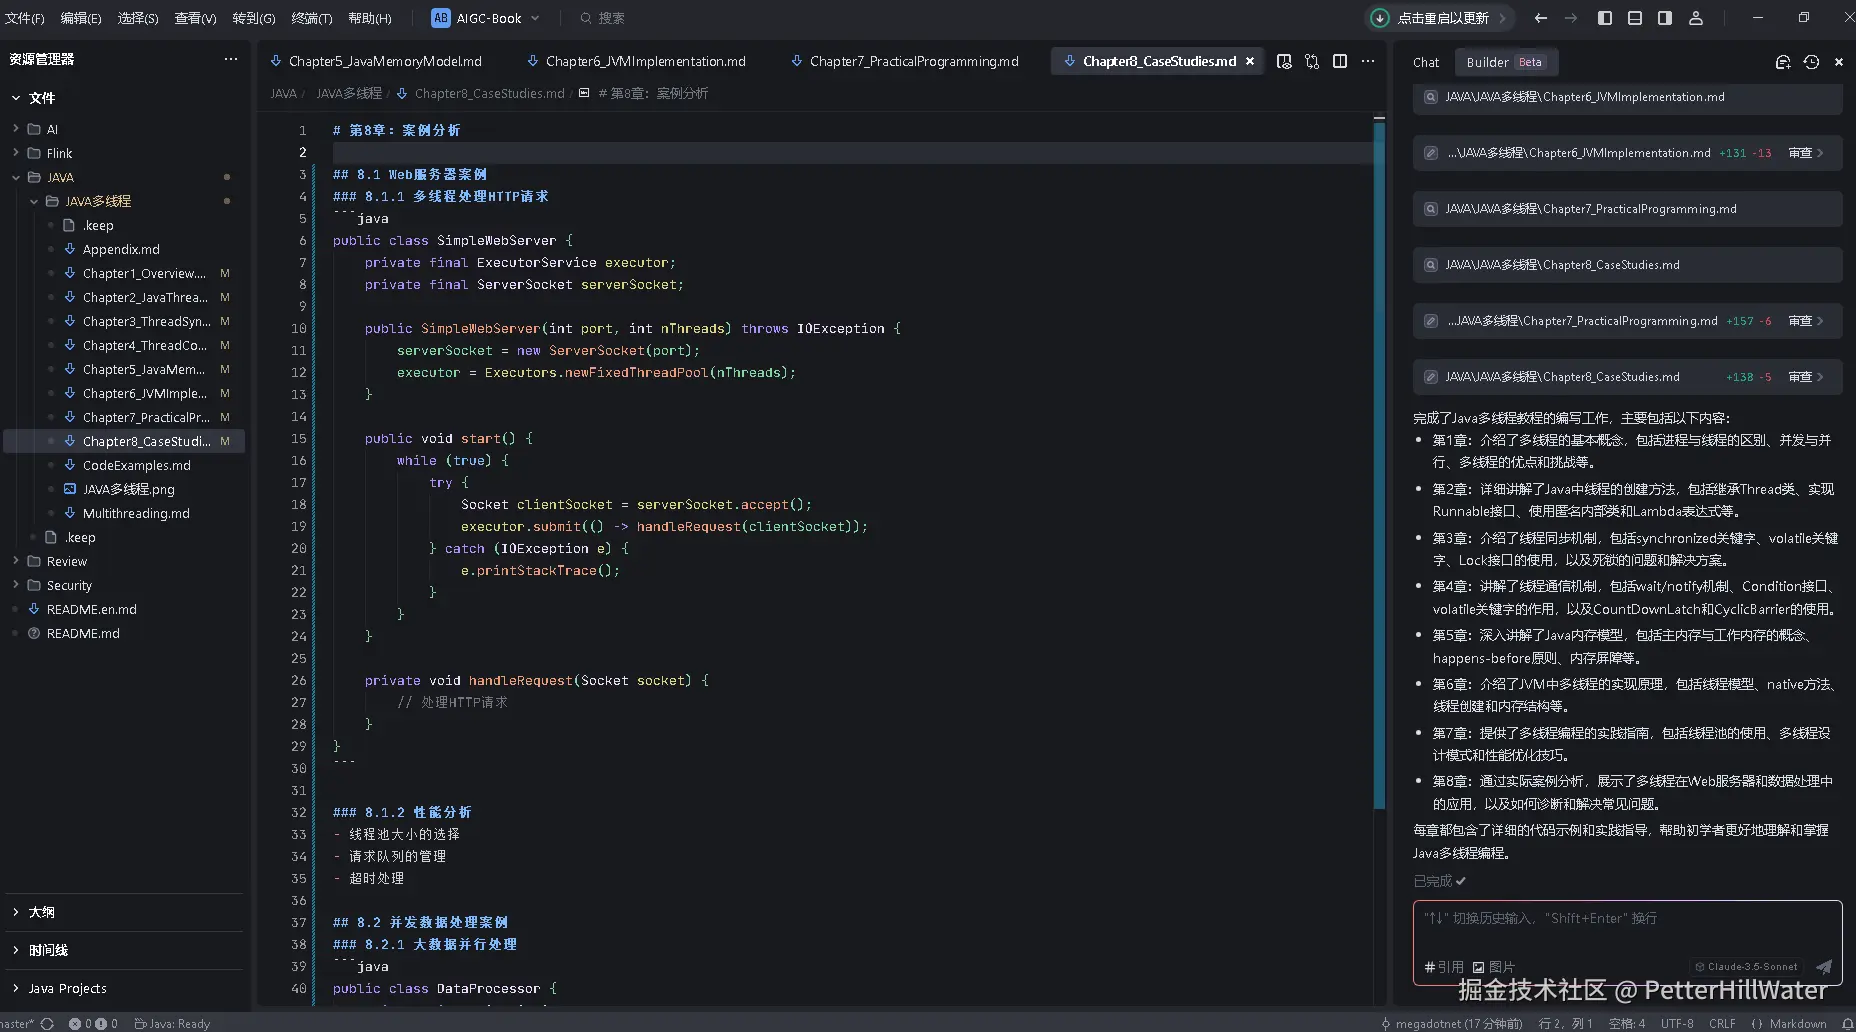Open the account profile icon
1856x1032 pixels.
tap(1696, 18)
